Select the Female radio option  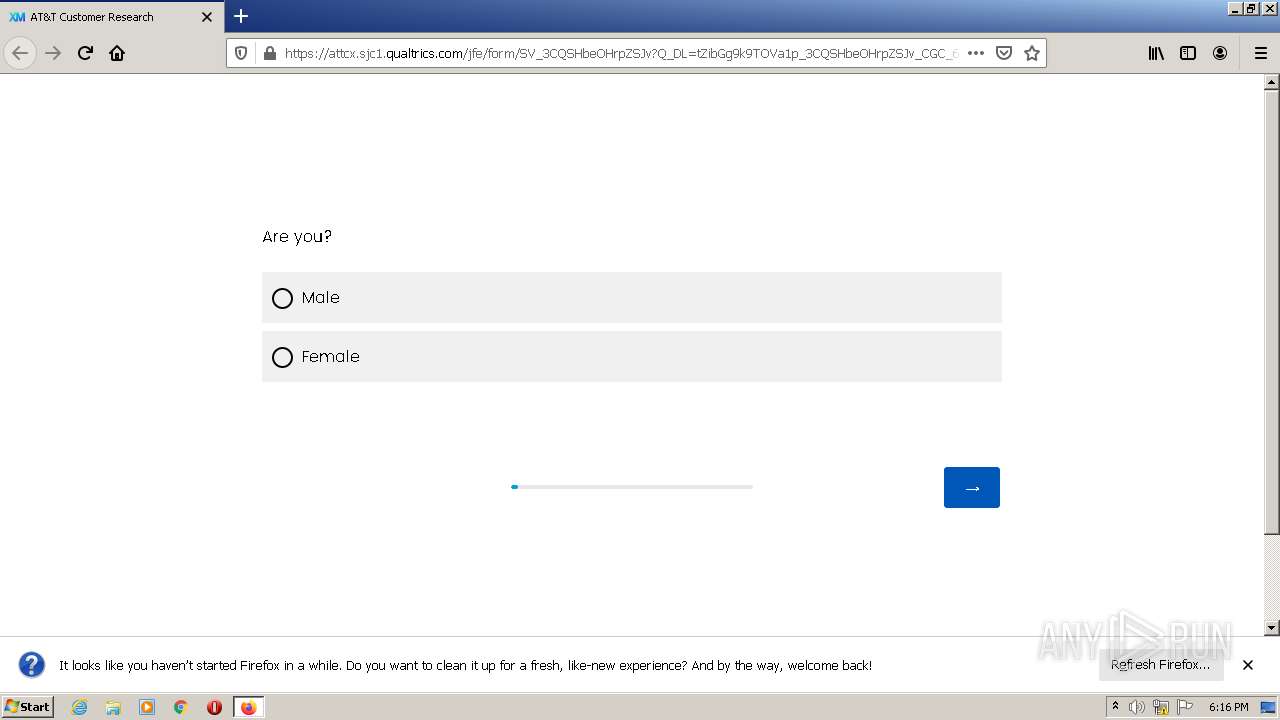pyautogui.click(x=631, y=357)
